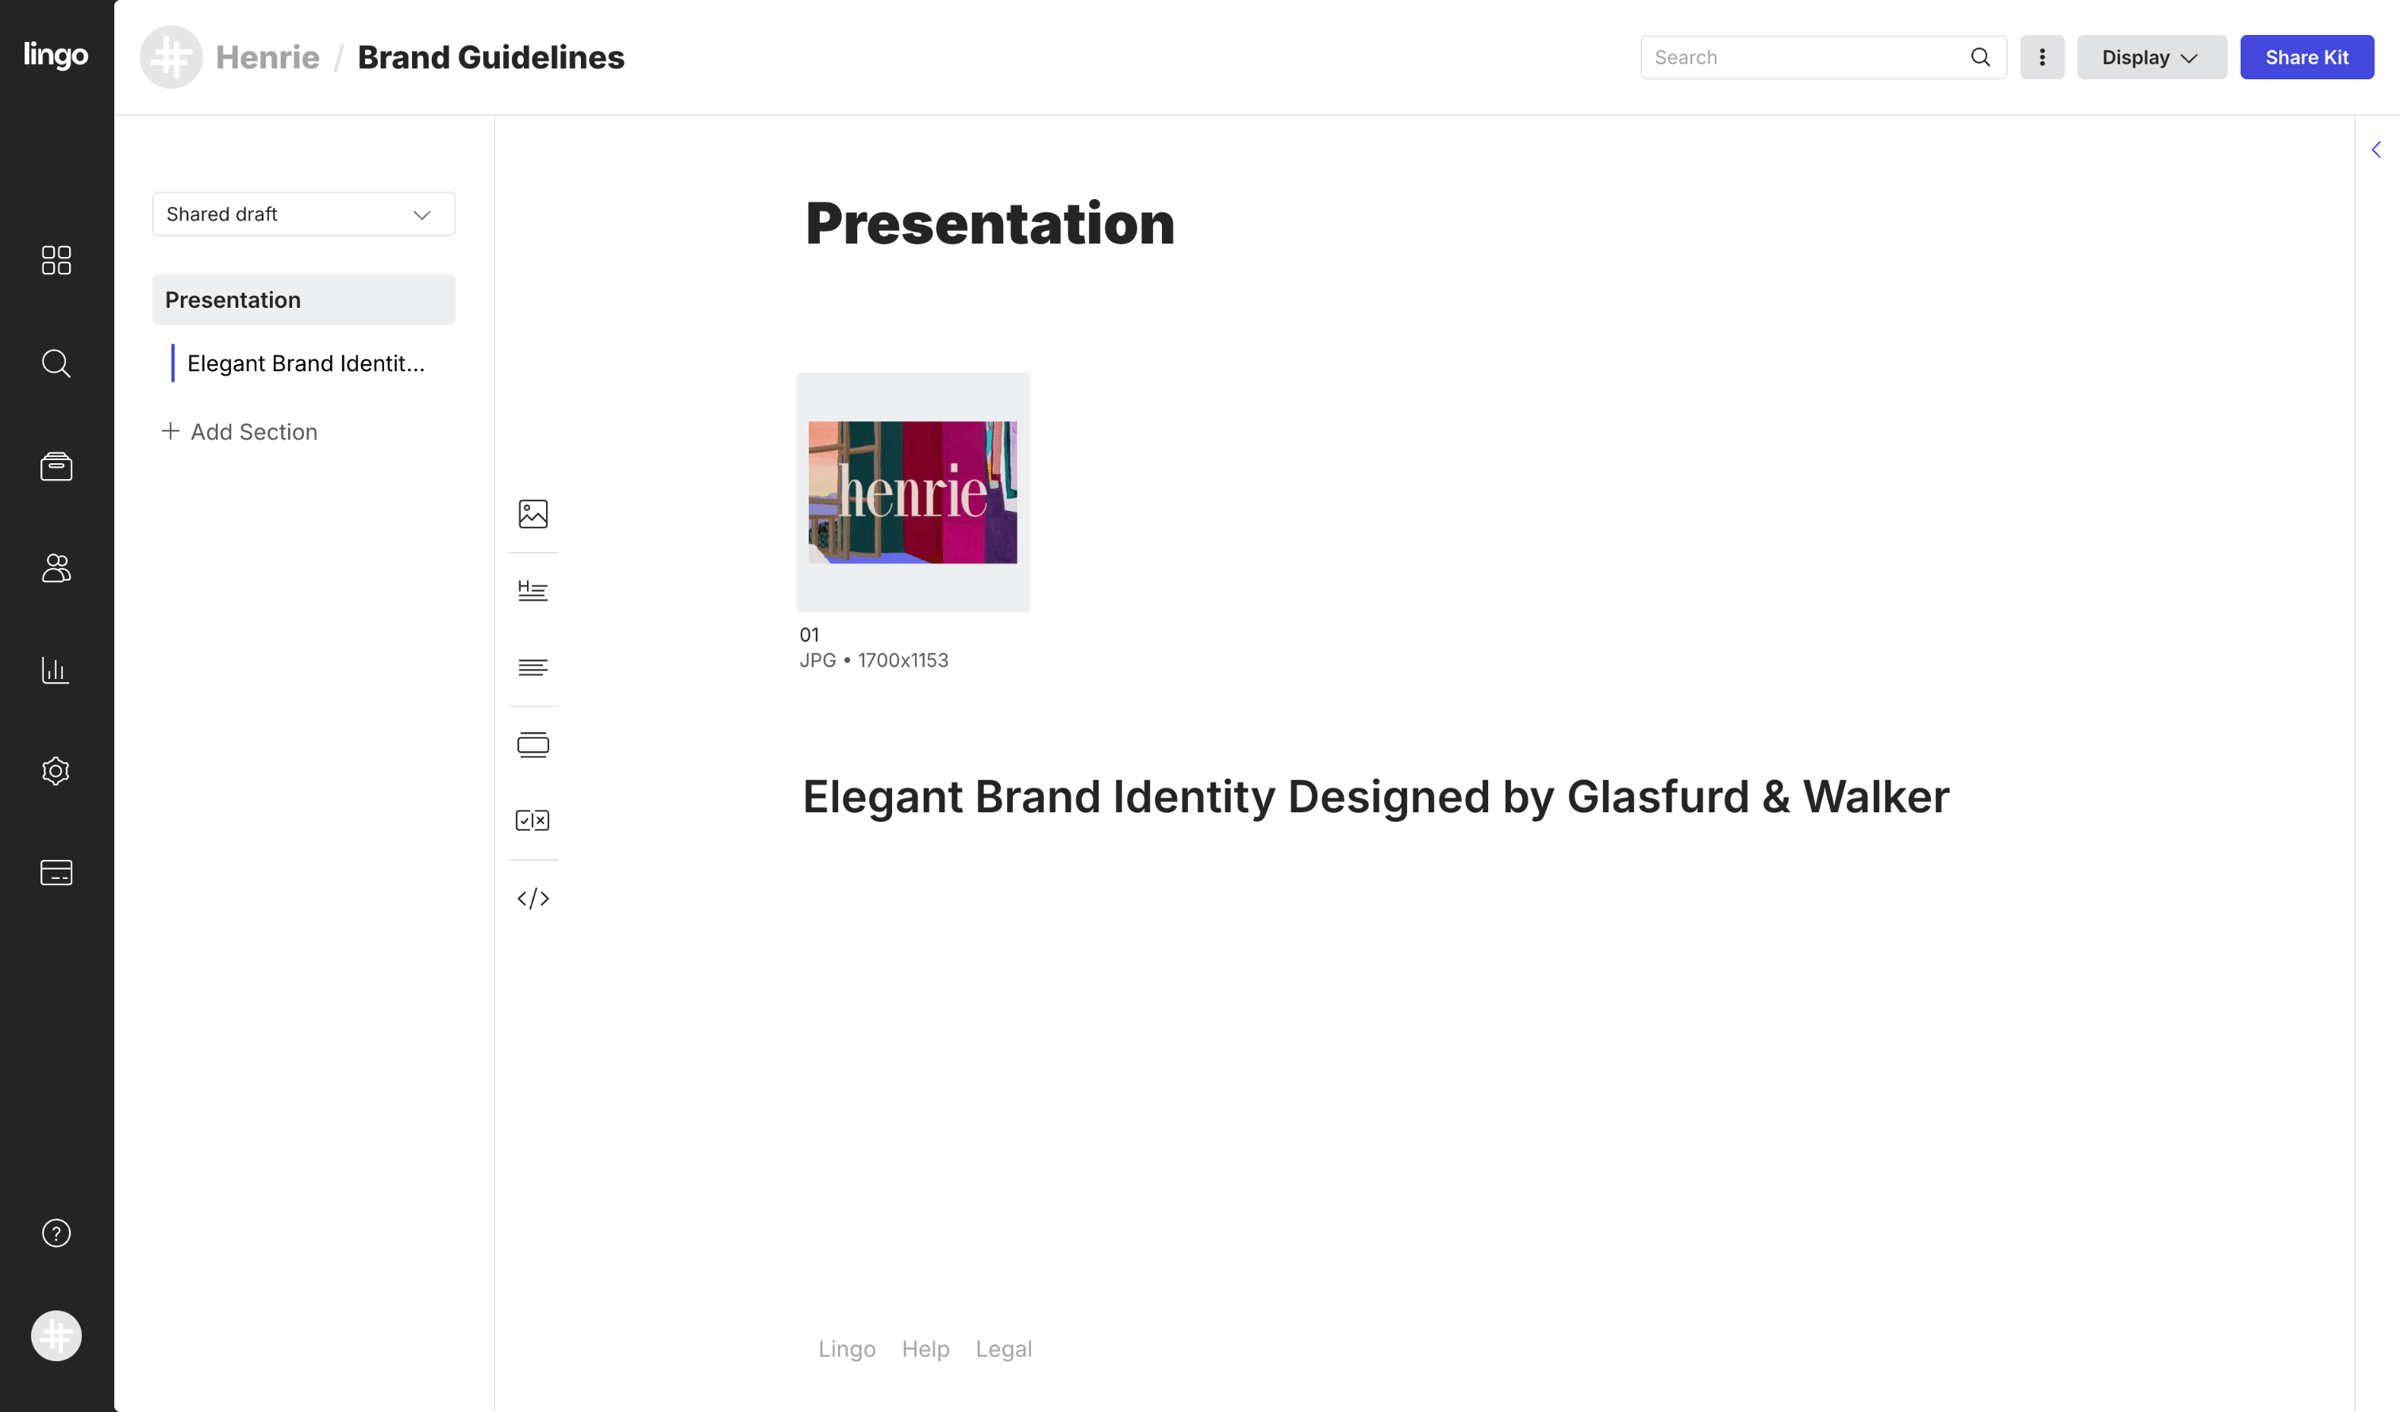Click the Share Kit button
This screenshot has width=2400, height=1412.
coord(2307,57)
